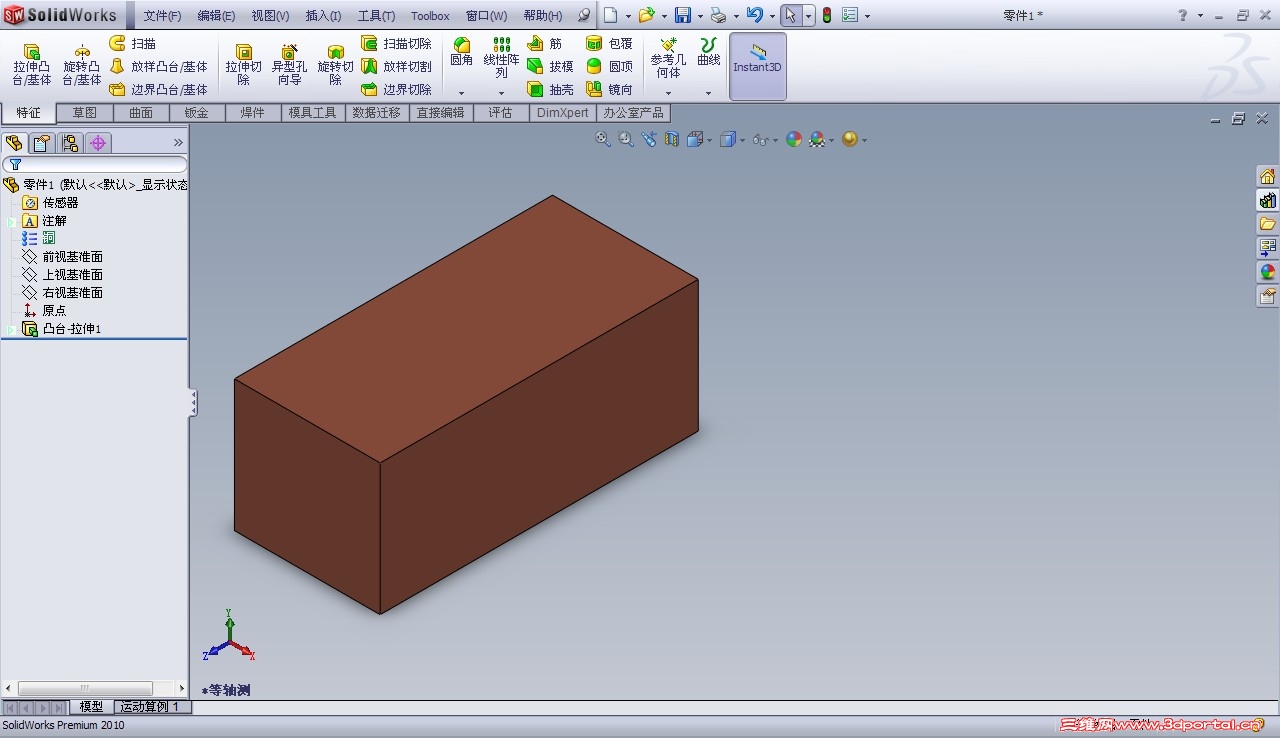Click the 参考几何体 reference geometry tool
Screen dimensions: 1280x738
(668, 59)
